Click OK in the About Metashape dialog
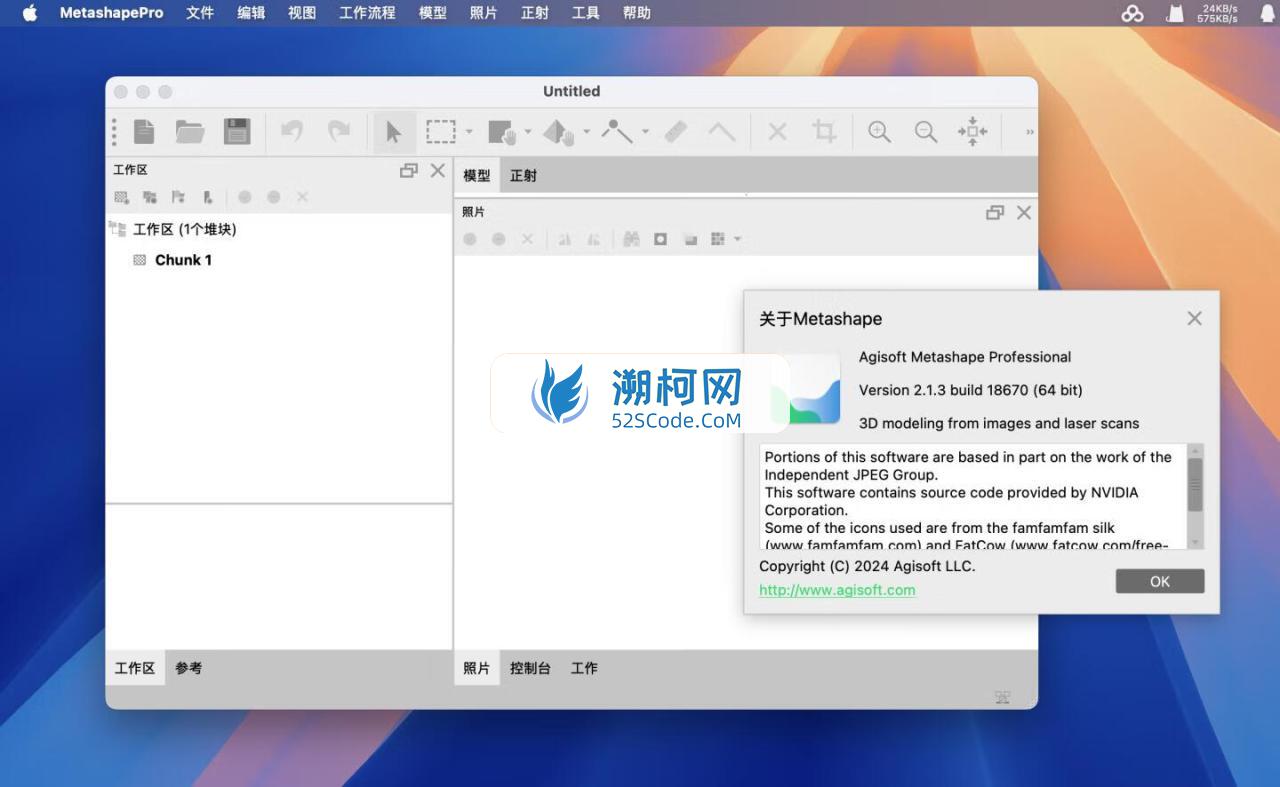This screenshot has height=787, width=1280. (1160, 581)
